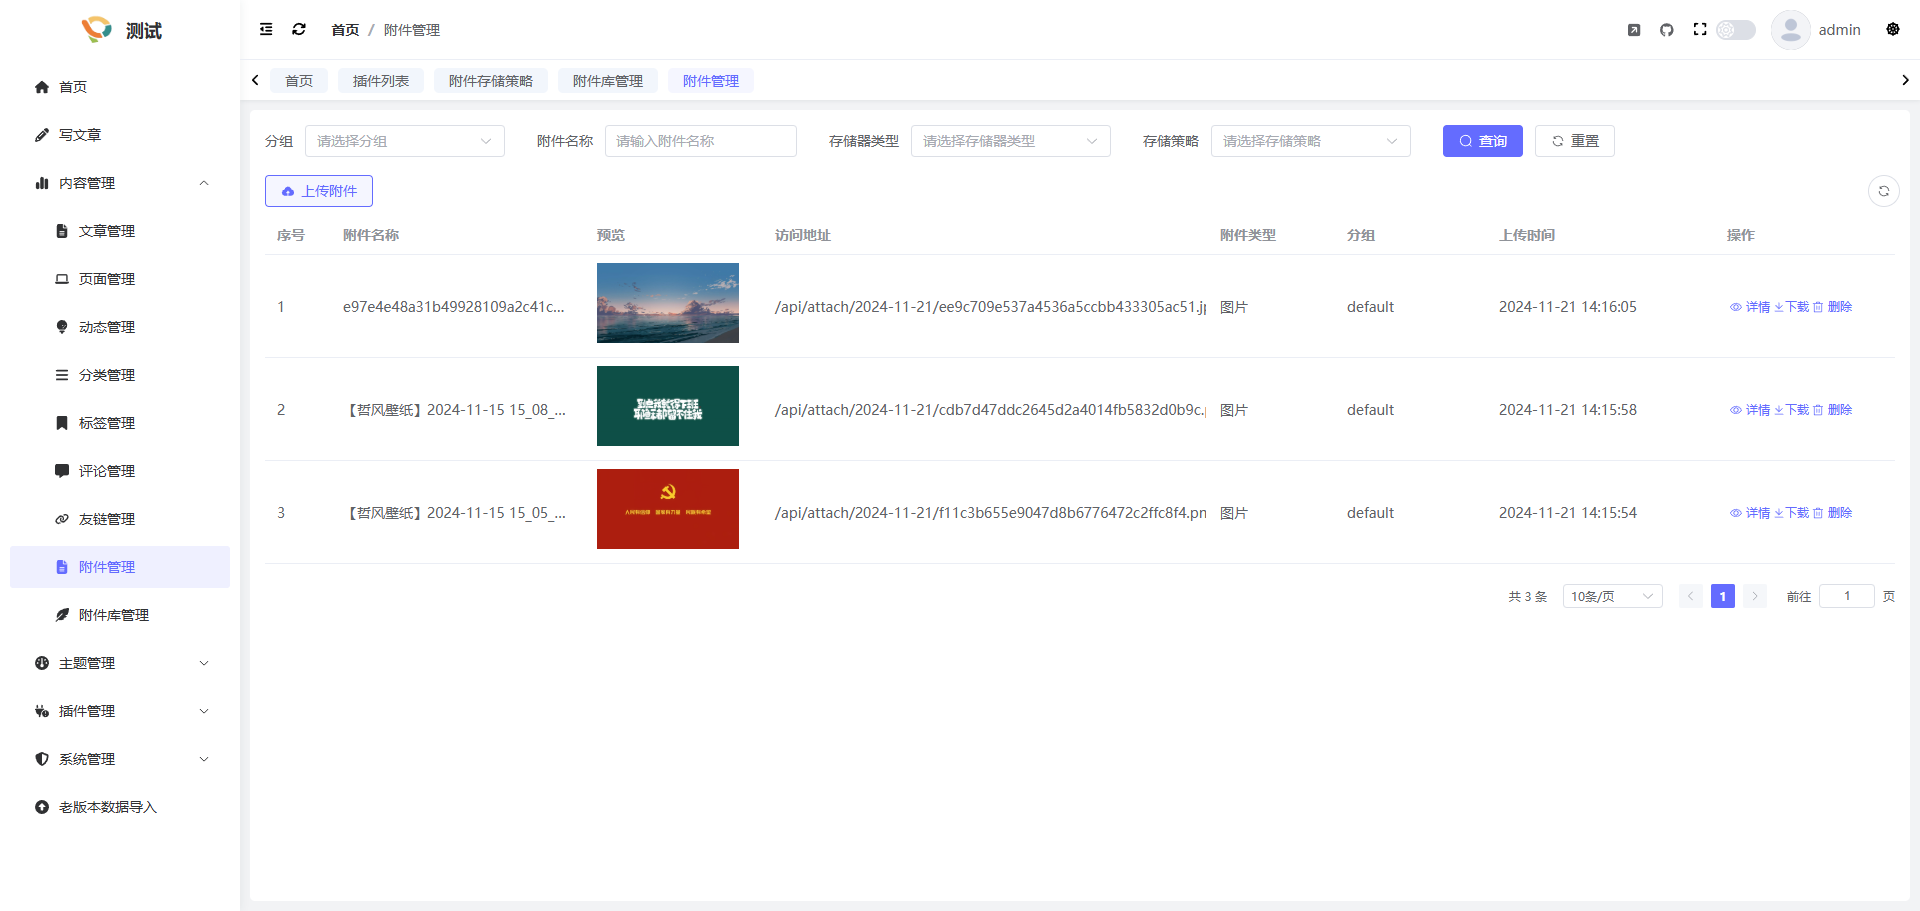
Task: Click the 上传附件 upload button
Action: point(319,191)
